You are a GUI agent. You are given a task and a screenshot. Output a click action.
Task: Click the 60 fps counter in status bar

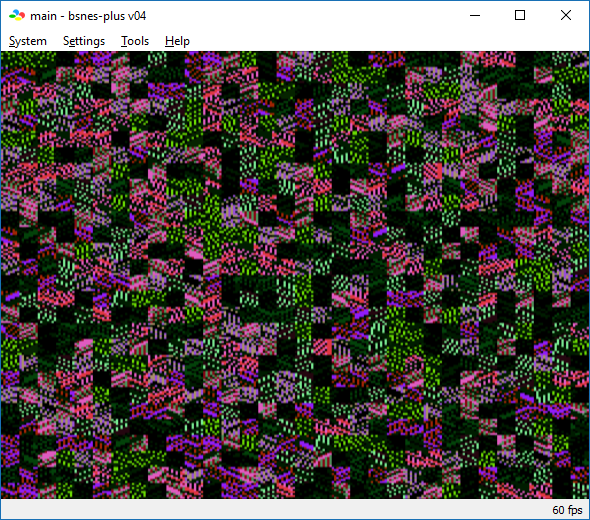tap(567, 510)
